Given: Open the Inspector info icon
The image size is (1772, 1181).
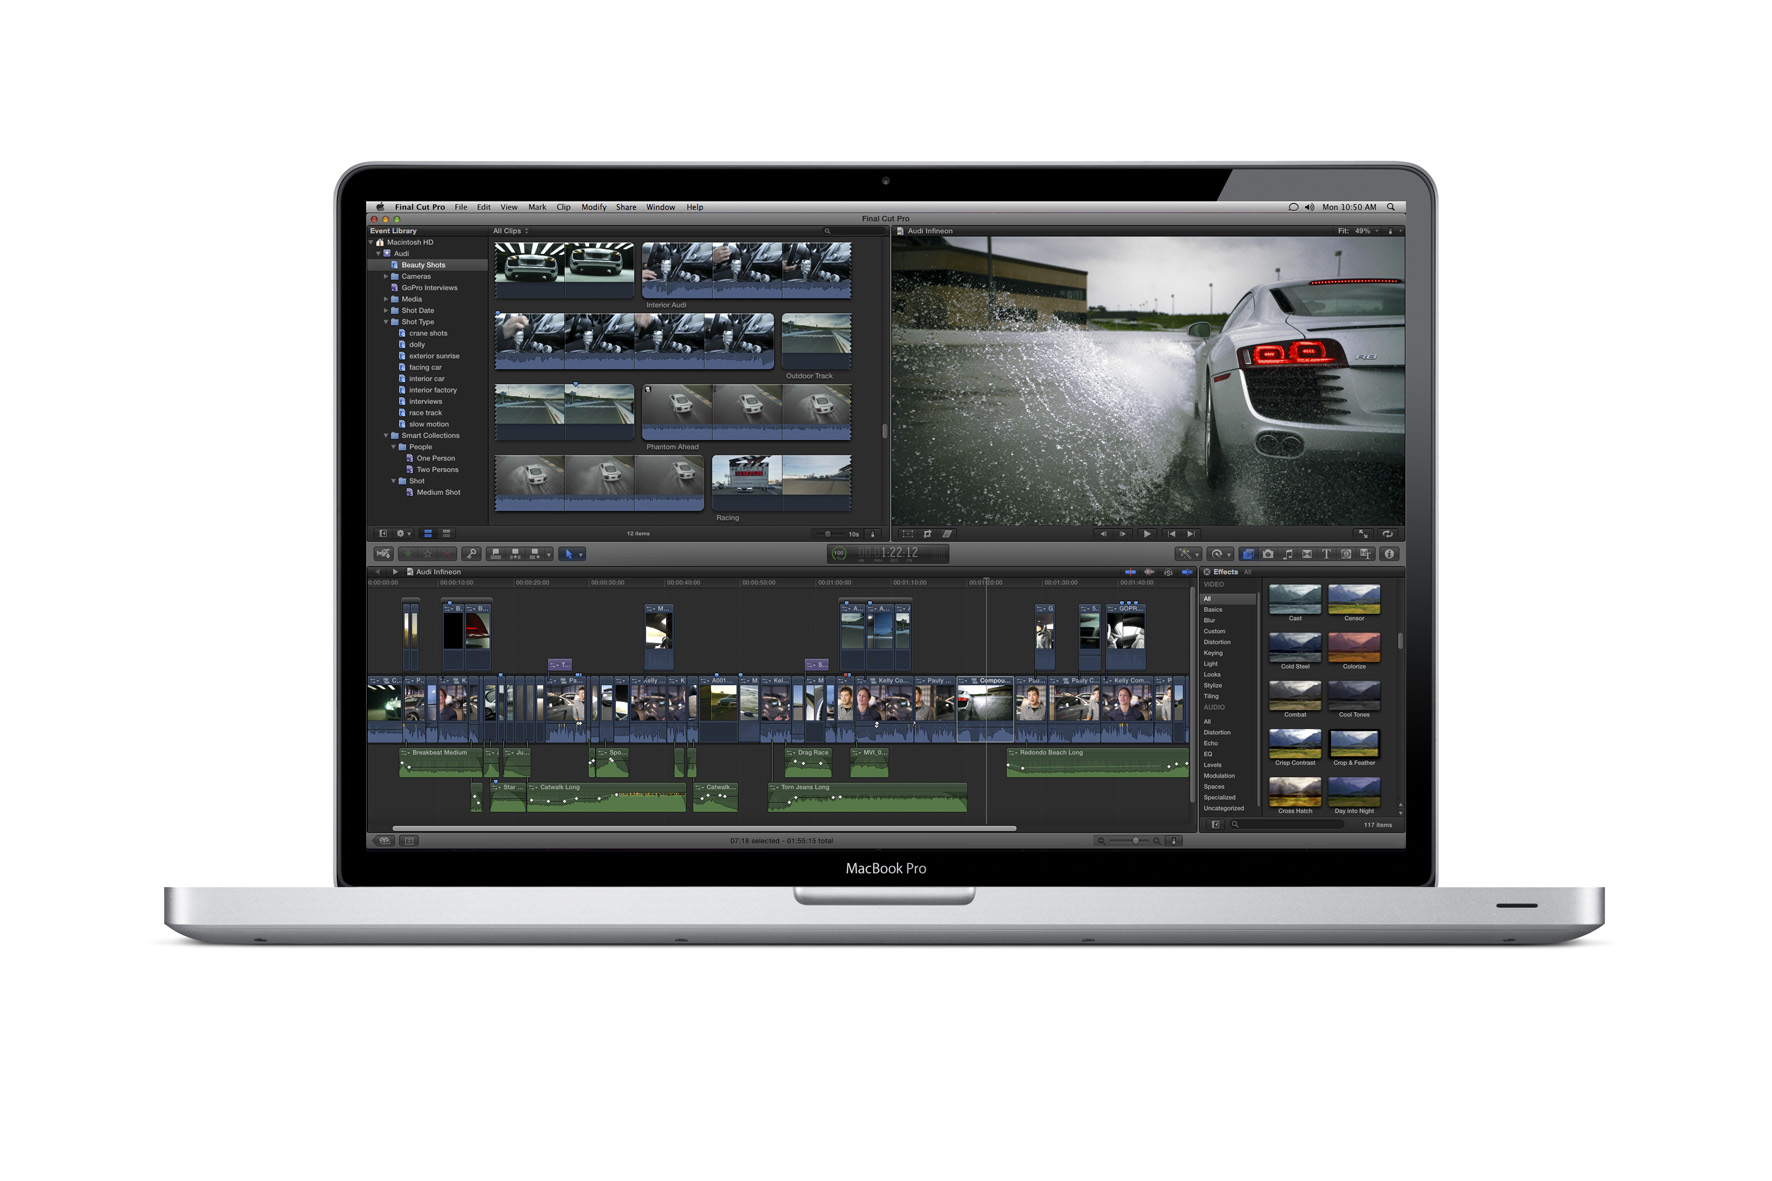Looking at the screenshot, I should coord(1390,554).
